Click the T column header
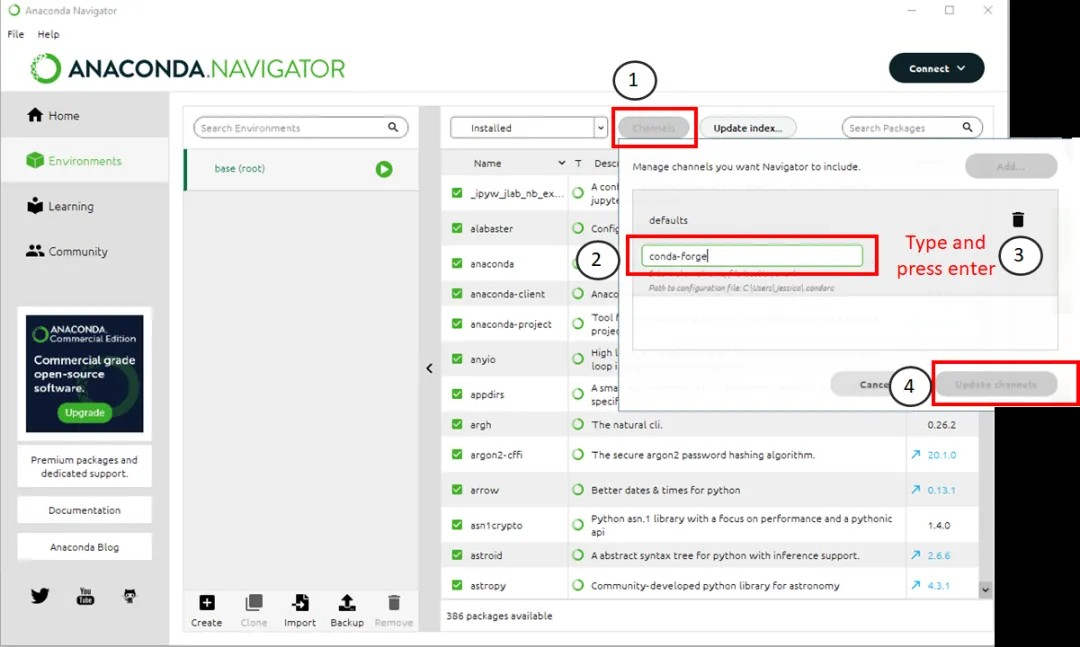 pos(578,163)
